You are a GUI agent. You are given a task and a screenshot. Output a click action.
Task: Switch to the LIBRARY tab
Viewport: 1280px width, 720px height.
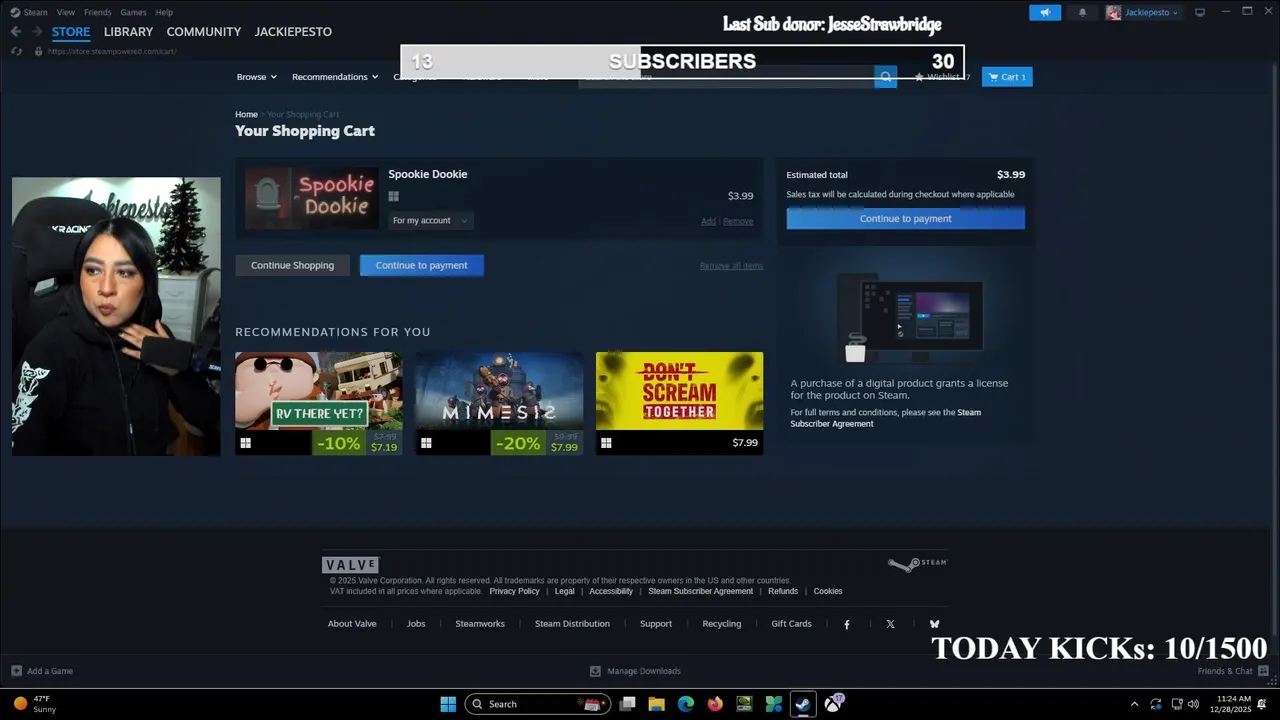point(128,32)
